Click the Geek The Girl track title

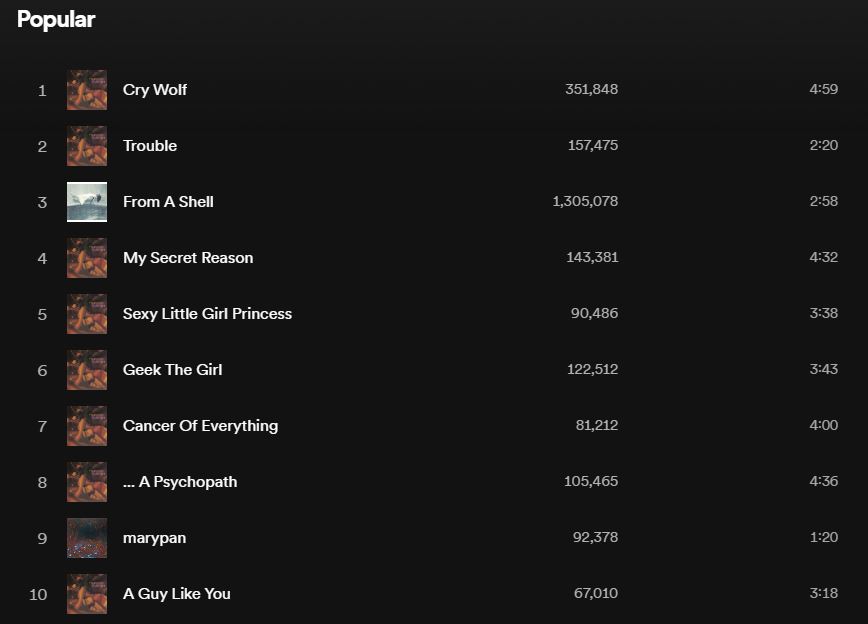tap(172, 370)
